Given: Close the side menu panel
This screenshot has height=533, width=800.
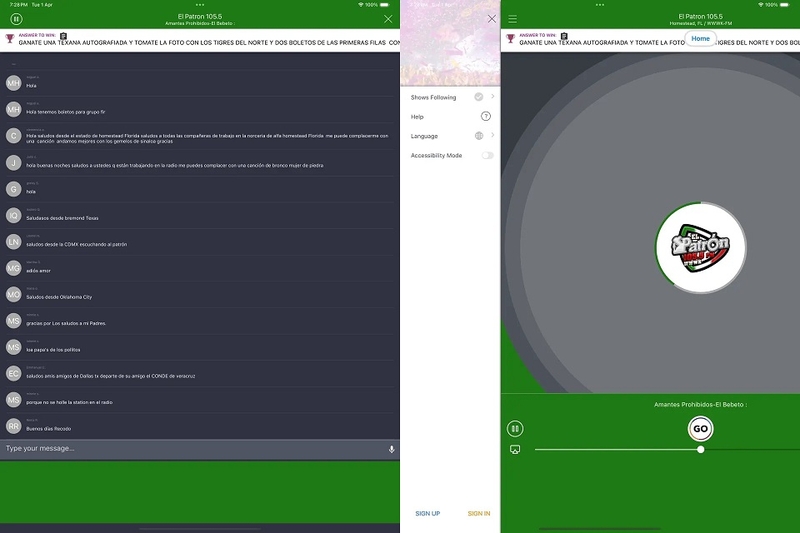Looking at the screenshot, I should tap(491, 19).
